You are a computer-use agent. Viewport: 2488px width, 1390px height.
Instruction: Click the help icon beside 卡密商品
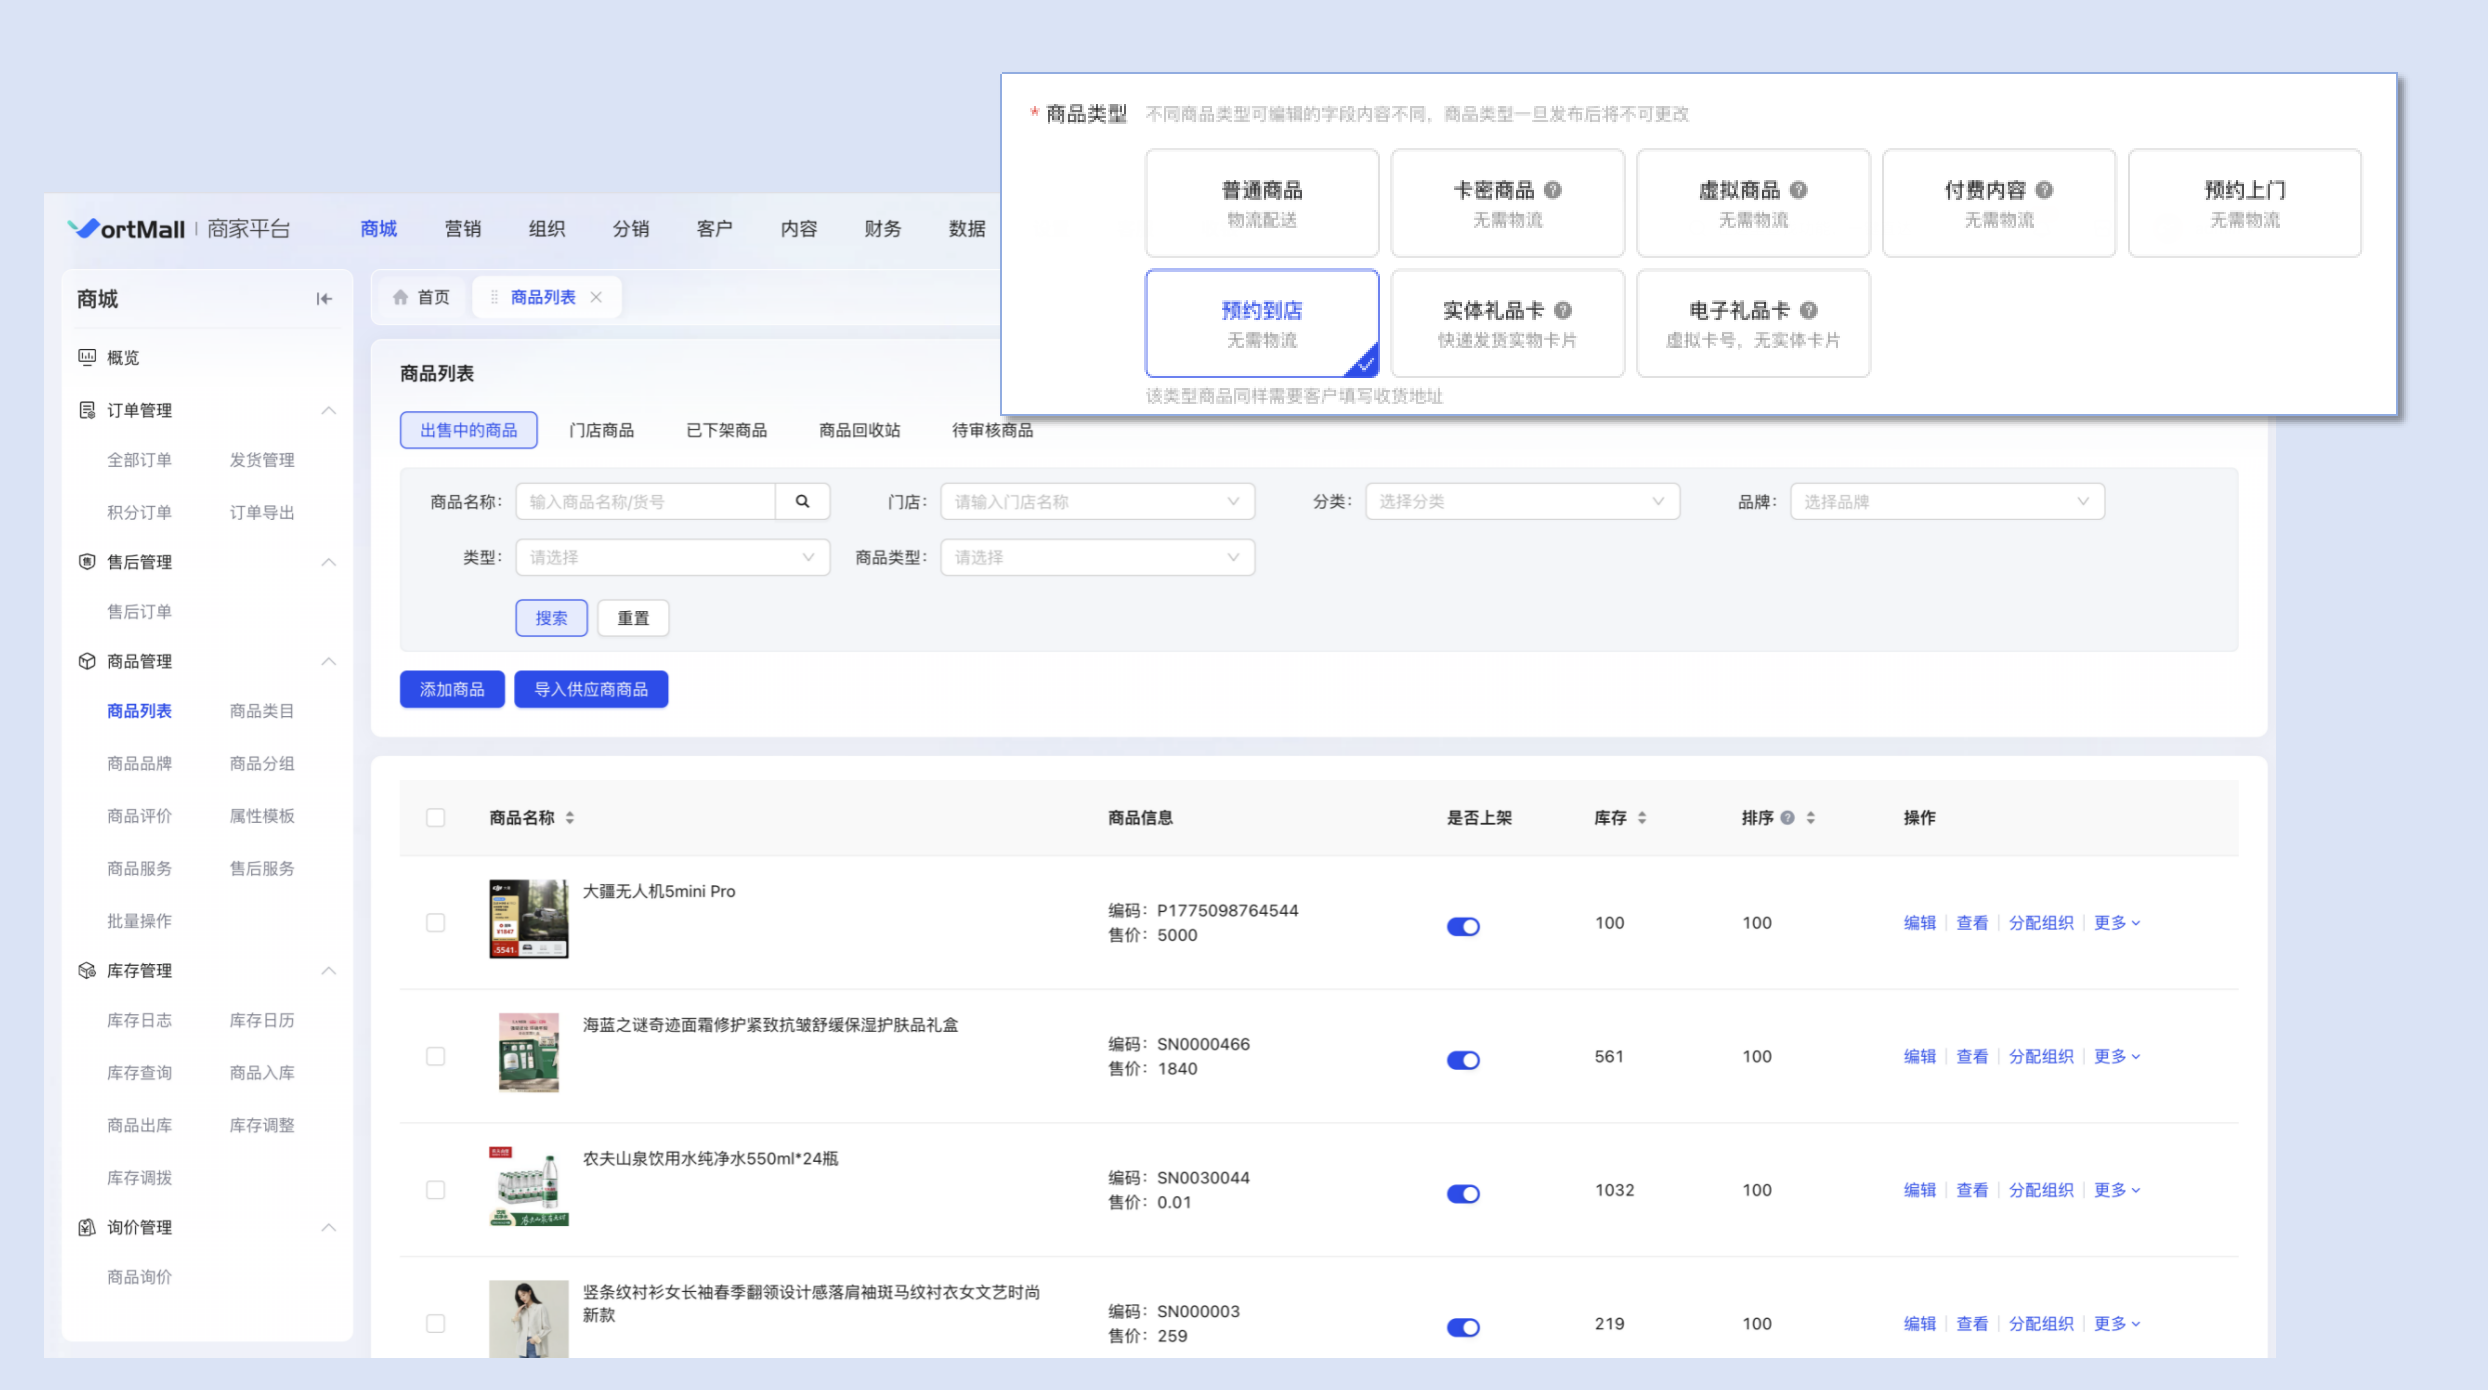(1553, 190)
